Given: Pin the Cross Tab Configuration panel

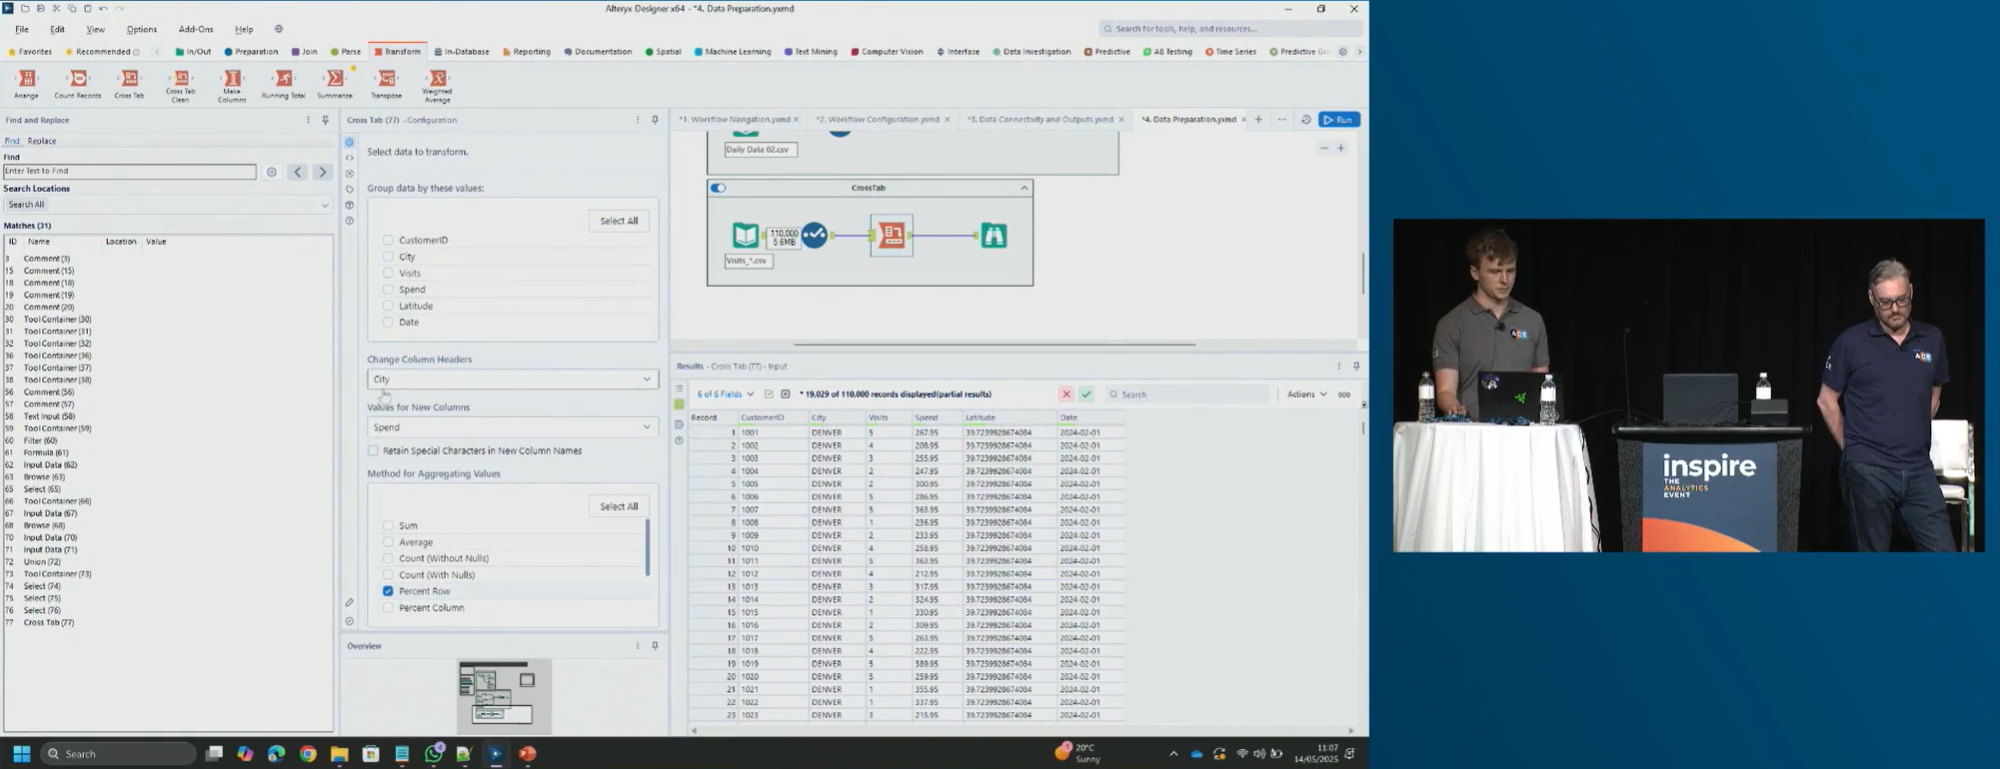Looking at the screenshot, I should (x=655, y=120).
